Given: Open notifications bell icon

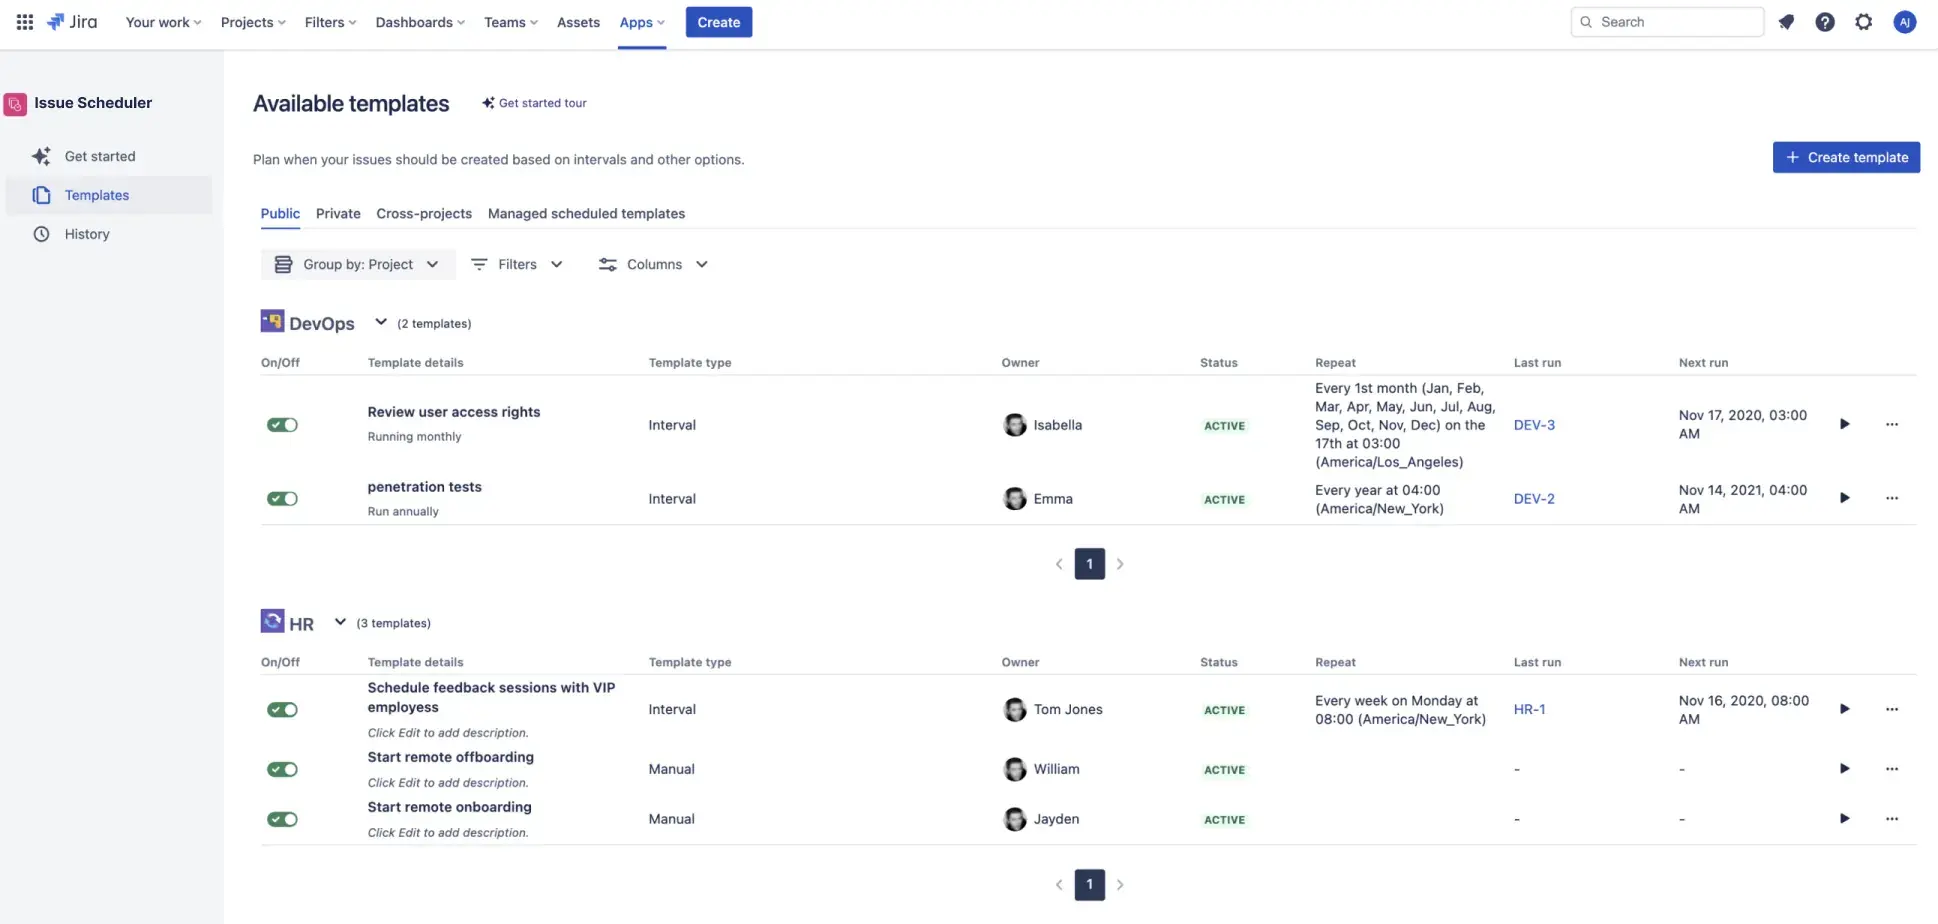Looking at the screenshot, I should 1786,21.
